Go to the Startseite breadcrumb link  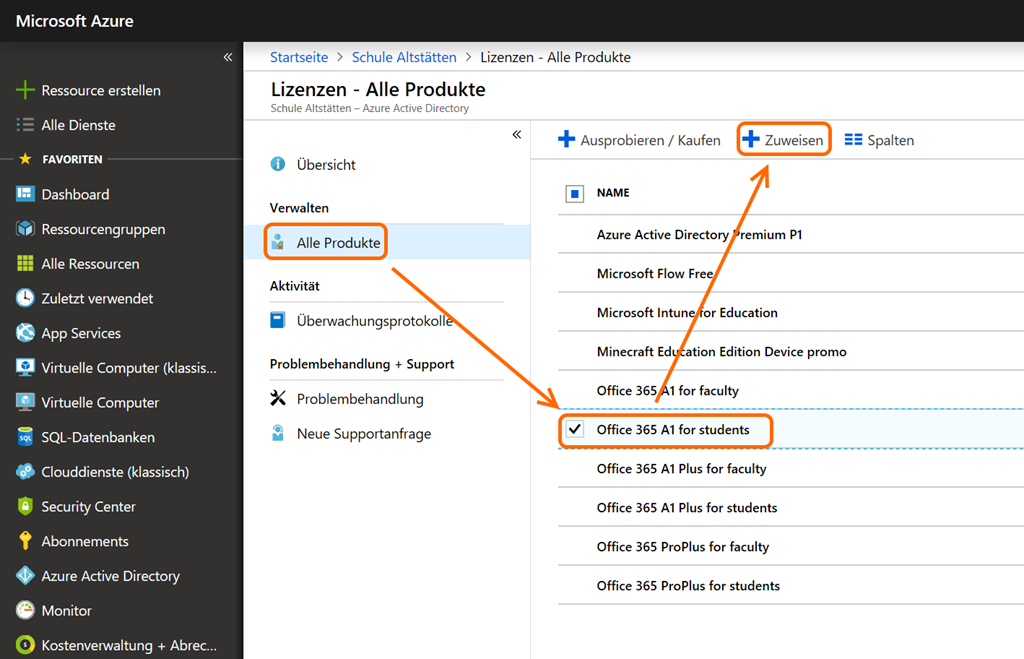point(299,57)
